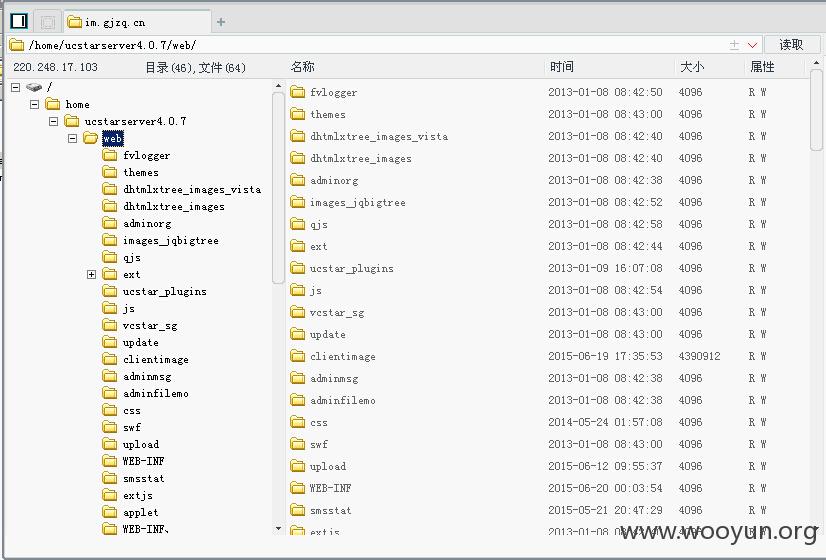The width and height of the screenshot is (826, 560).
Task: Select clientimage in the tree
Action: click(x=155, y=359)
